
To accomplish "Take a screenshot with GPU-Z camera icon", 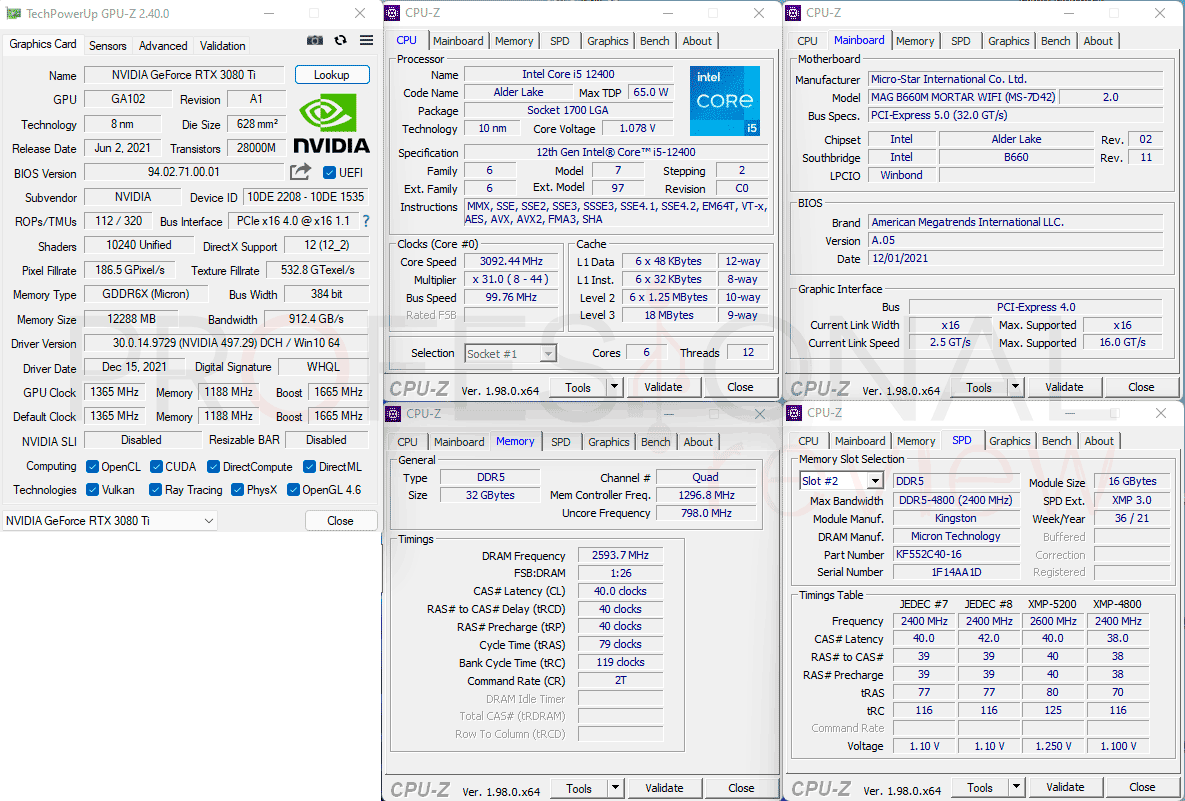I will coord(315,41).
